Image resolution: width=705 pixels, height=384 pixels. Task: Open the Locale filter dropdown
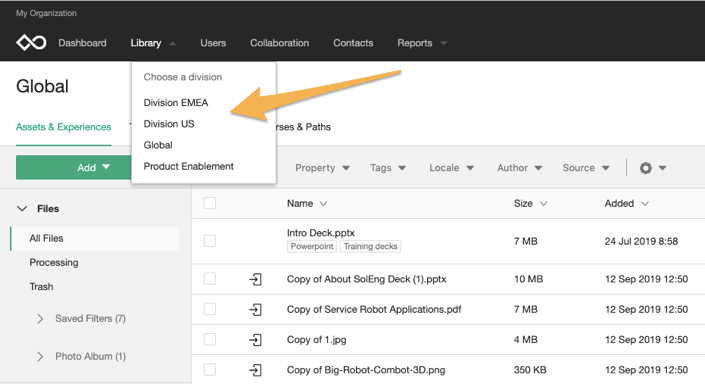451,168
